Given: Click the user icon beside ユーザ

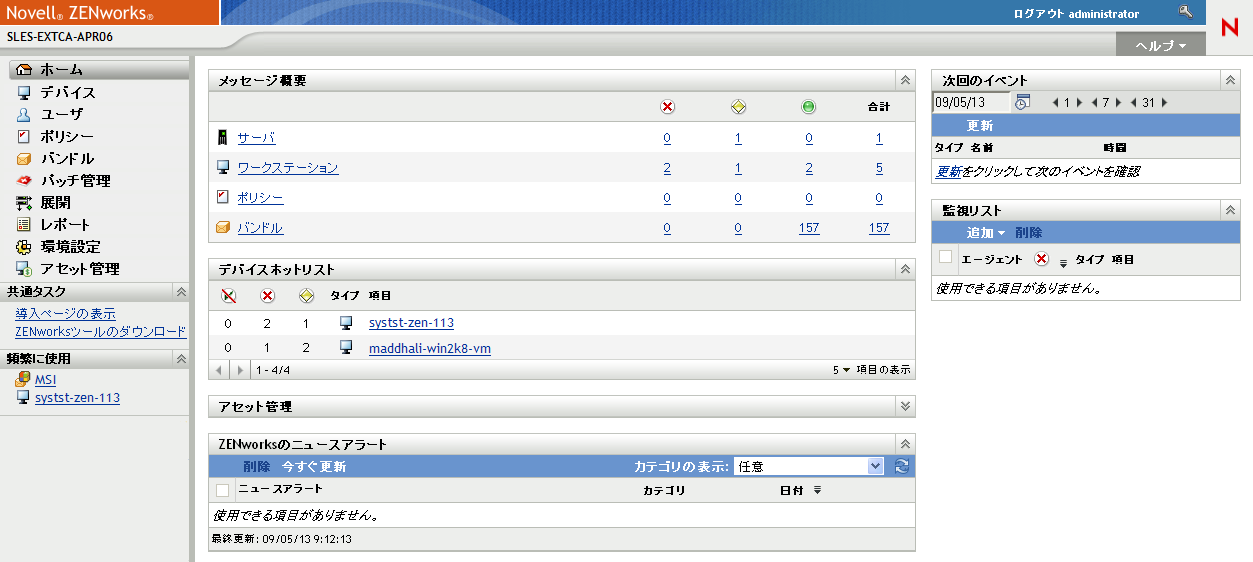Looking at the screenshot, I should [x=25, y=114].
